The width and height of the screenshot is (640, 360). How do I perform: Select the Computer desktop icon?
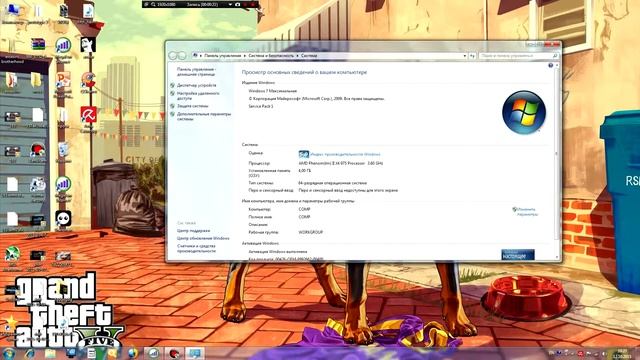click(x=13, y=13)
